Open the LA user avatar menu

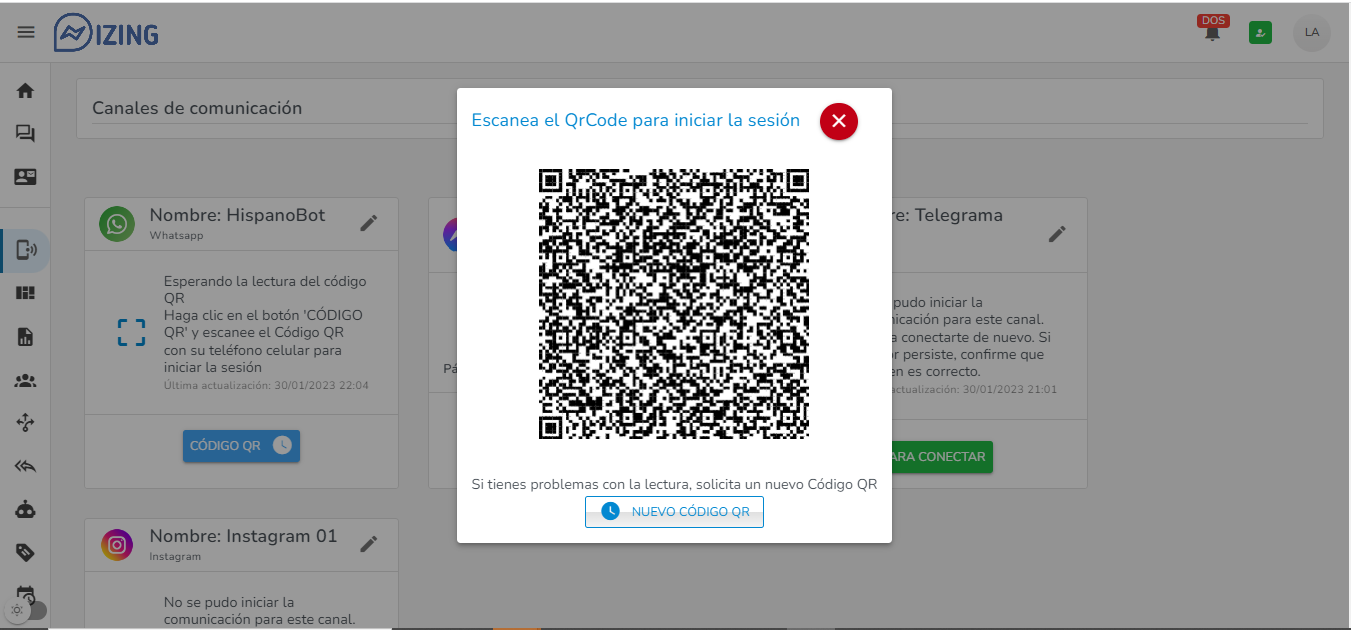point(1311,32)
